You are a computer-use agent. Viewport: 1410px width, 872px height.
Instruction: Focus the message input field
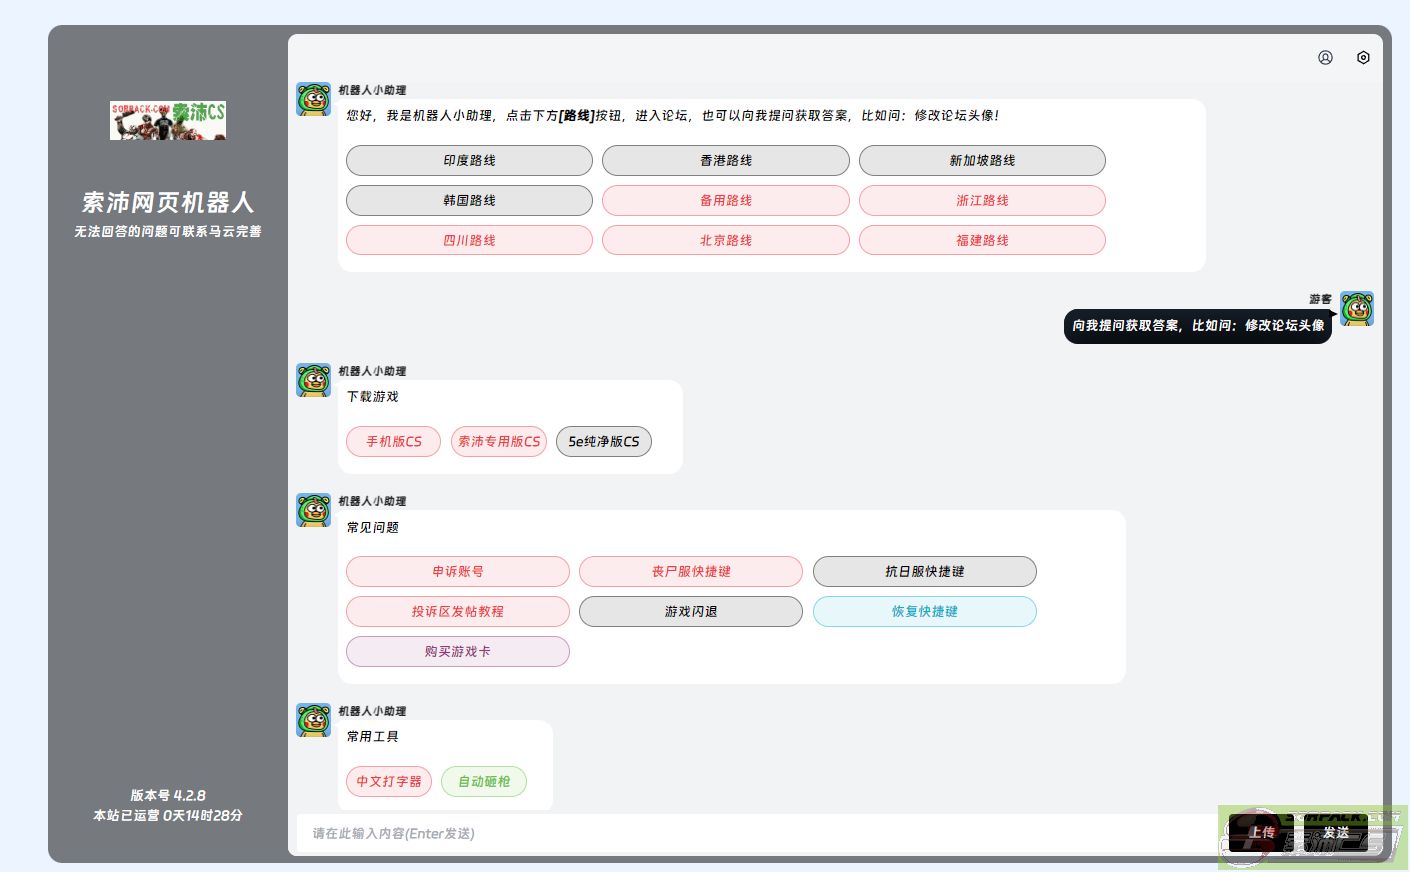coord(750,834)
